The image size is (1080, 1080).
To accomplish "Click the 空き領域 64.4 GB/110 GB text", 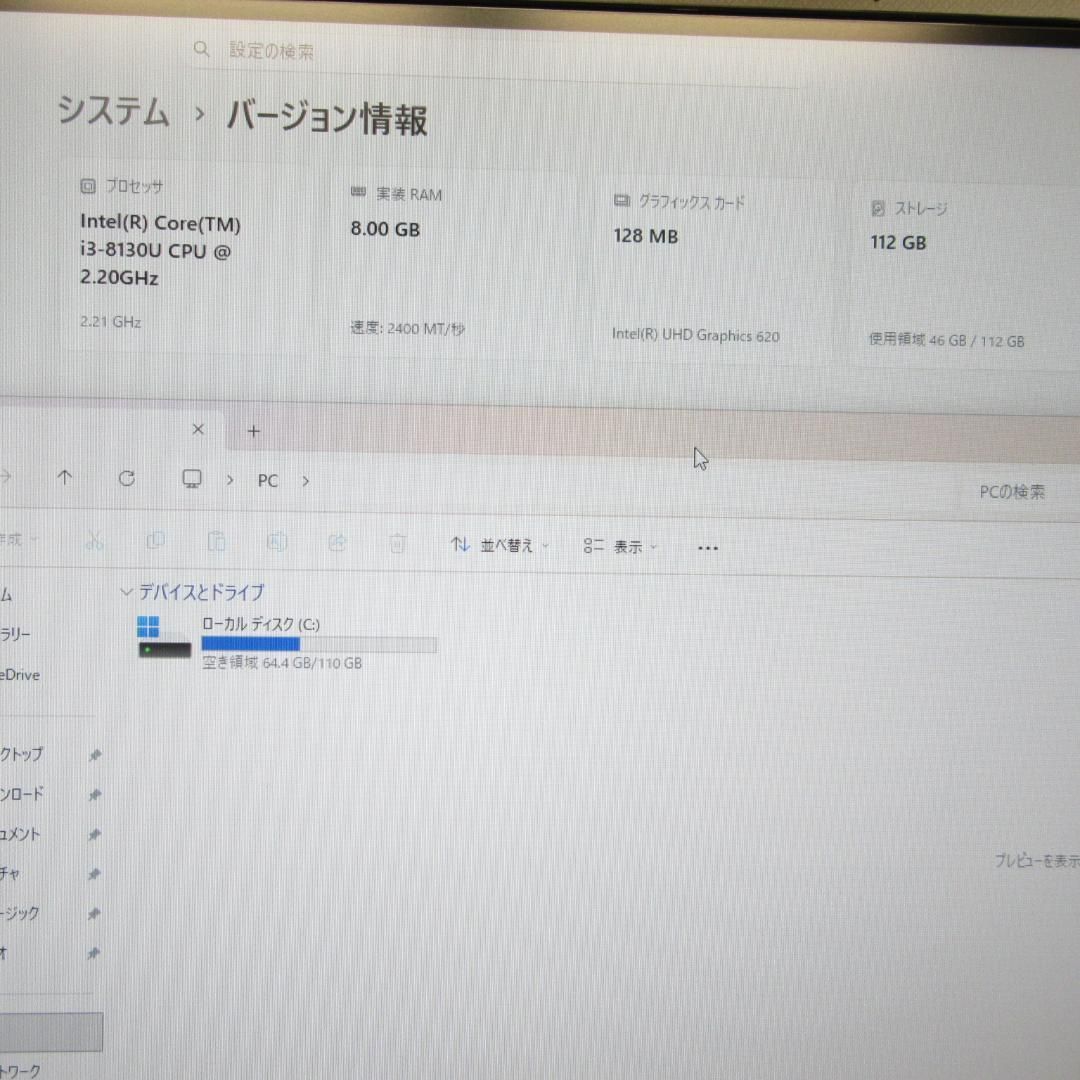I will click(x=282, y=663).
